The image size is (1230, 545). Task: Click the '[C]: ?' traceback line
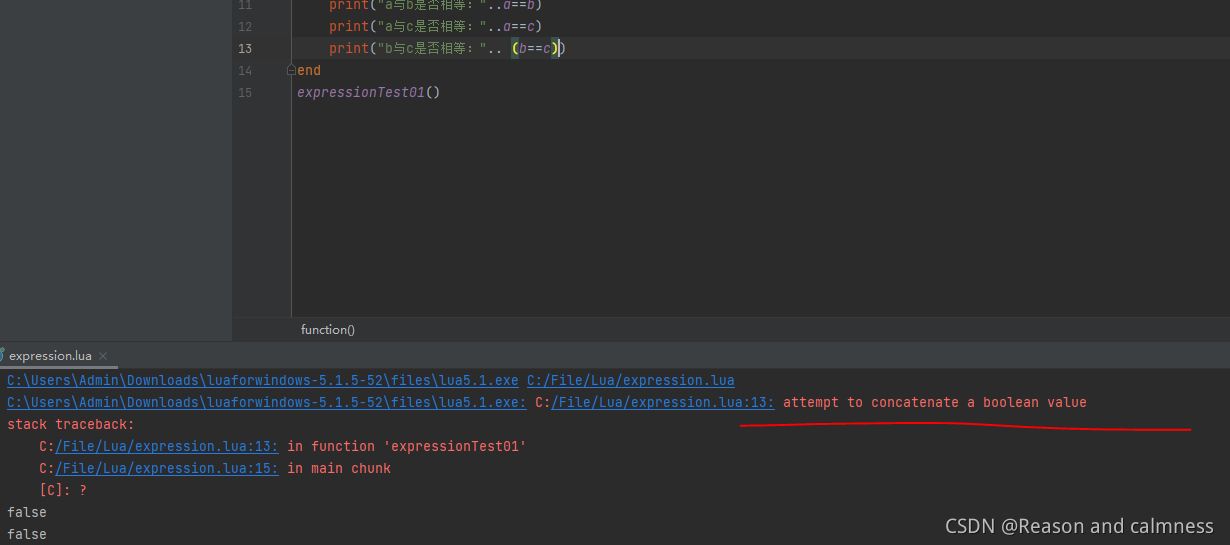[63, 490]
